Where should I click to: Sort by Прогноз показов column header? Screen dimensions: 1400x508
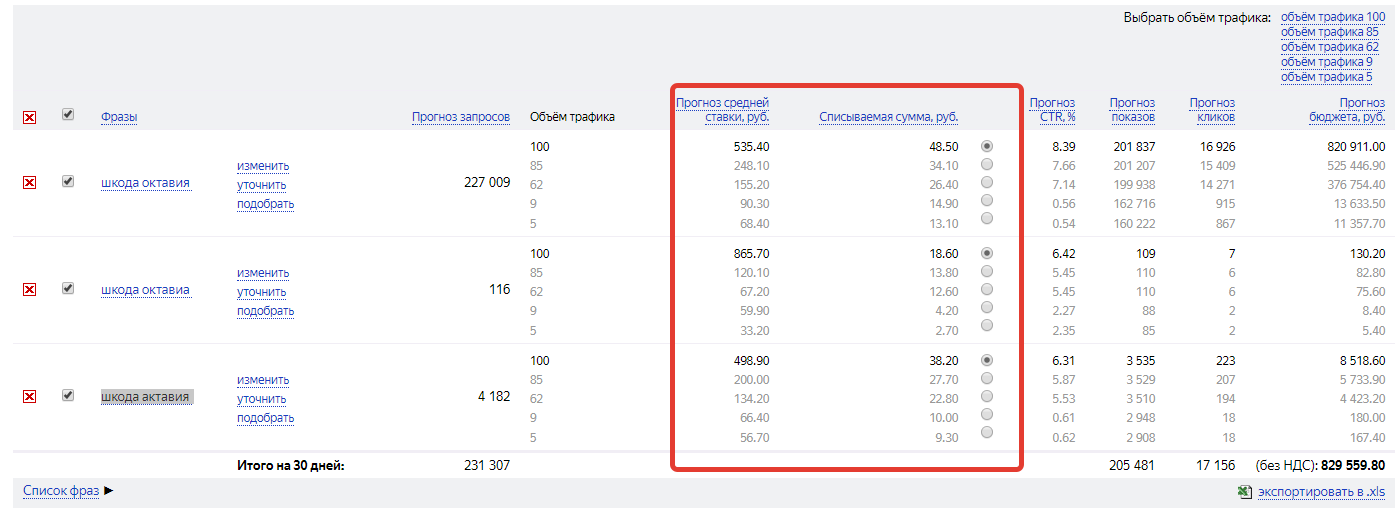pos(1132,109)
